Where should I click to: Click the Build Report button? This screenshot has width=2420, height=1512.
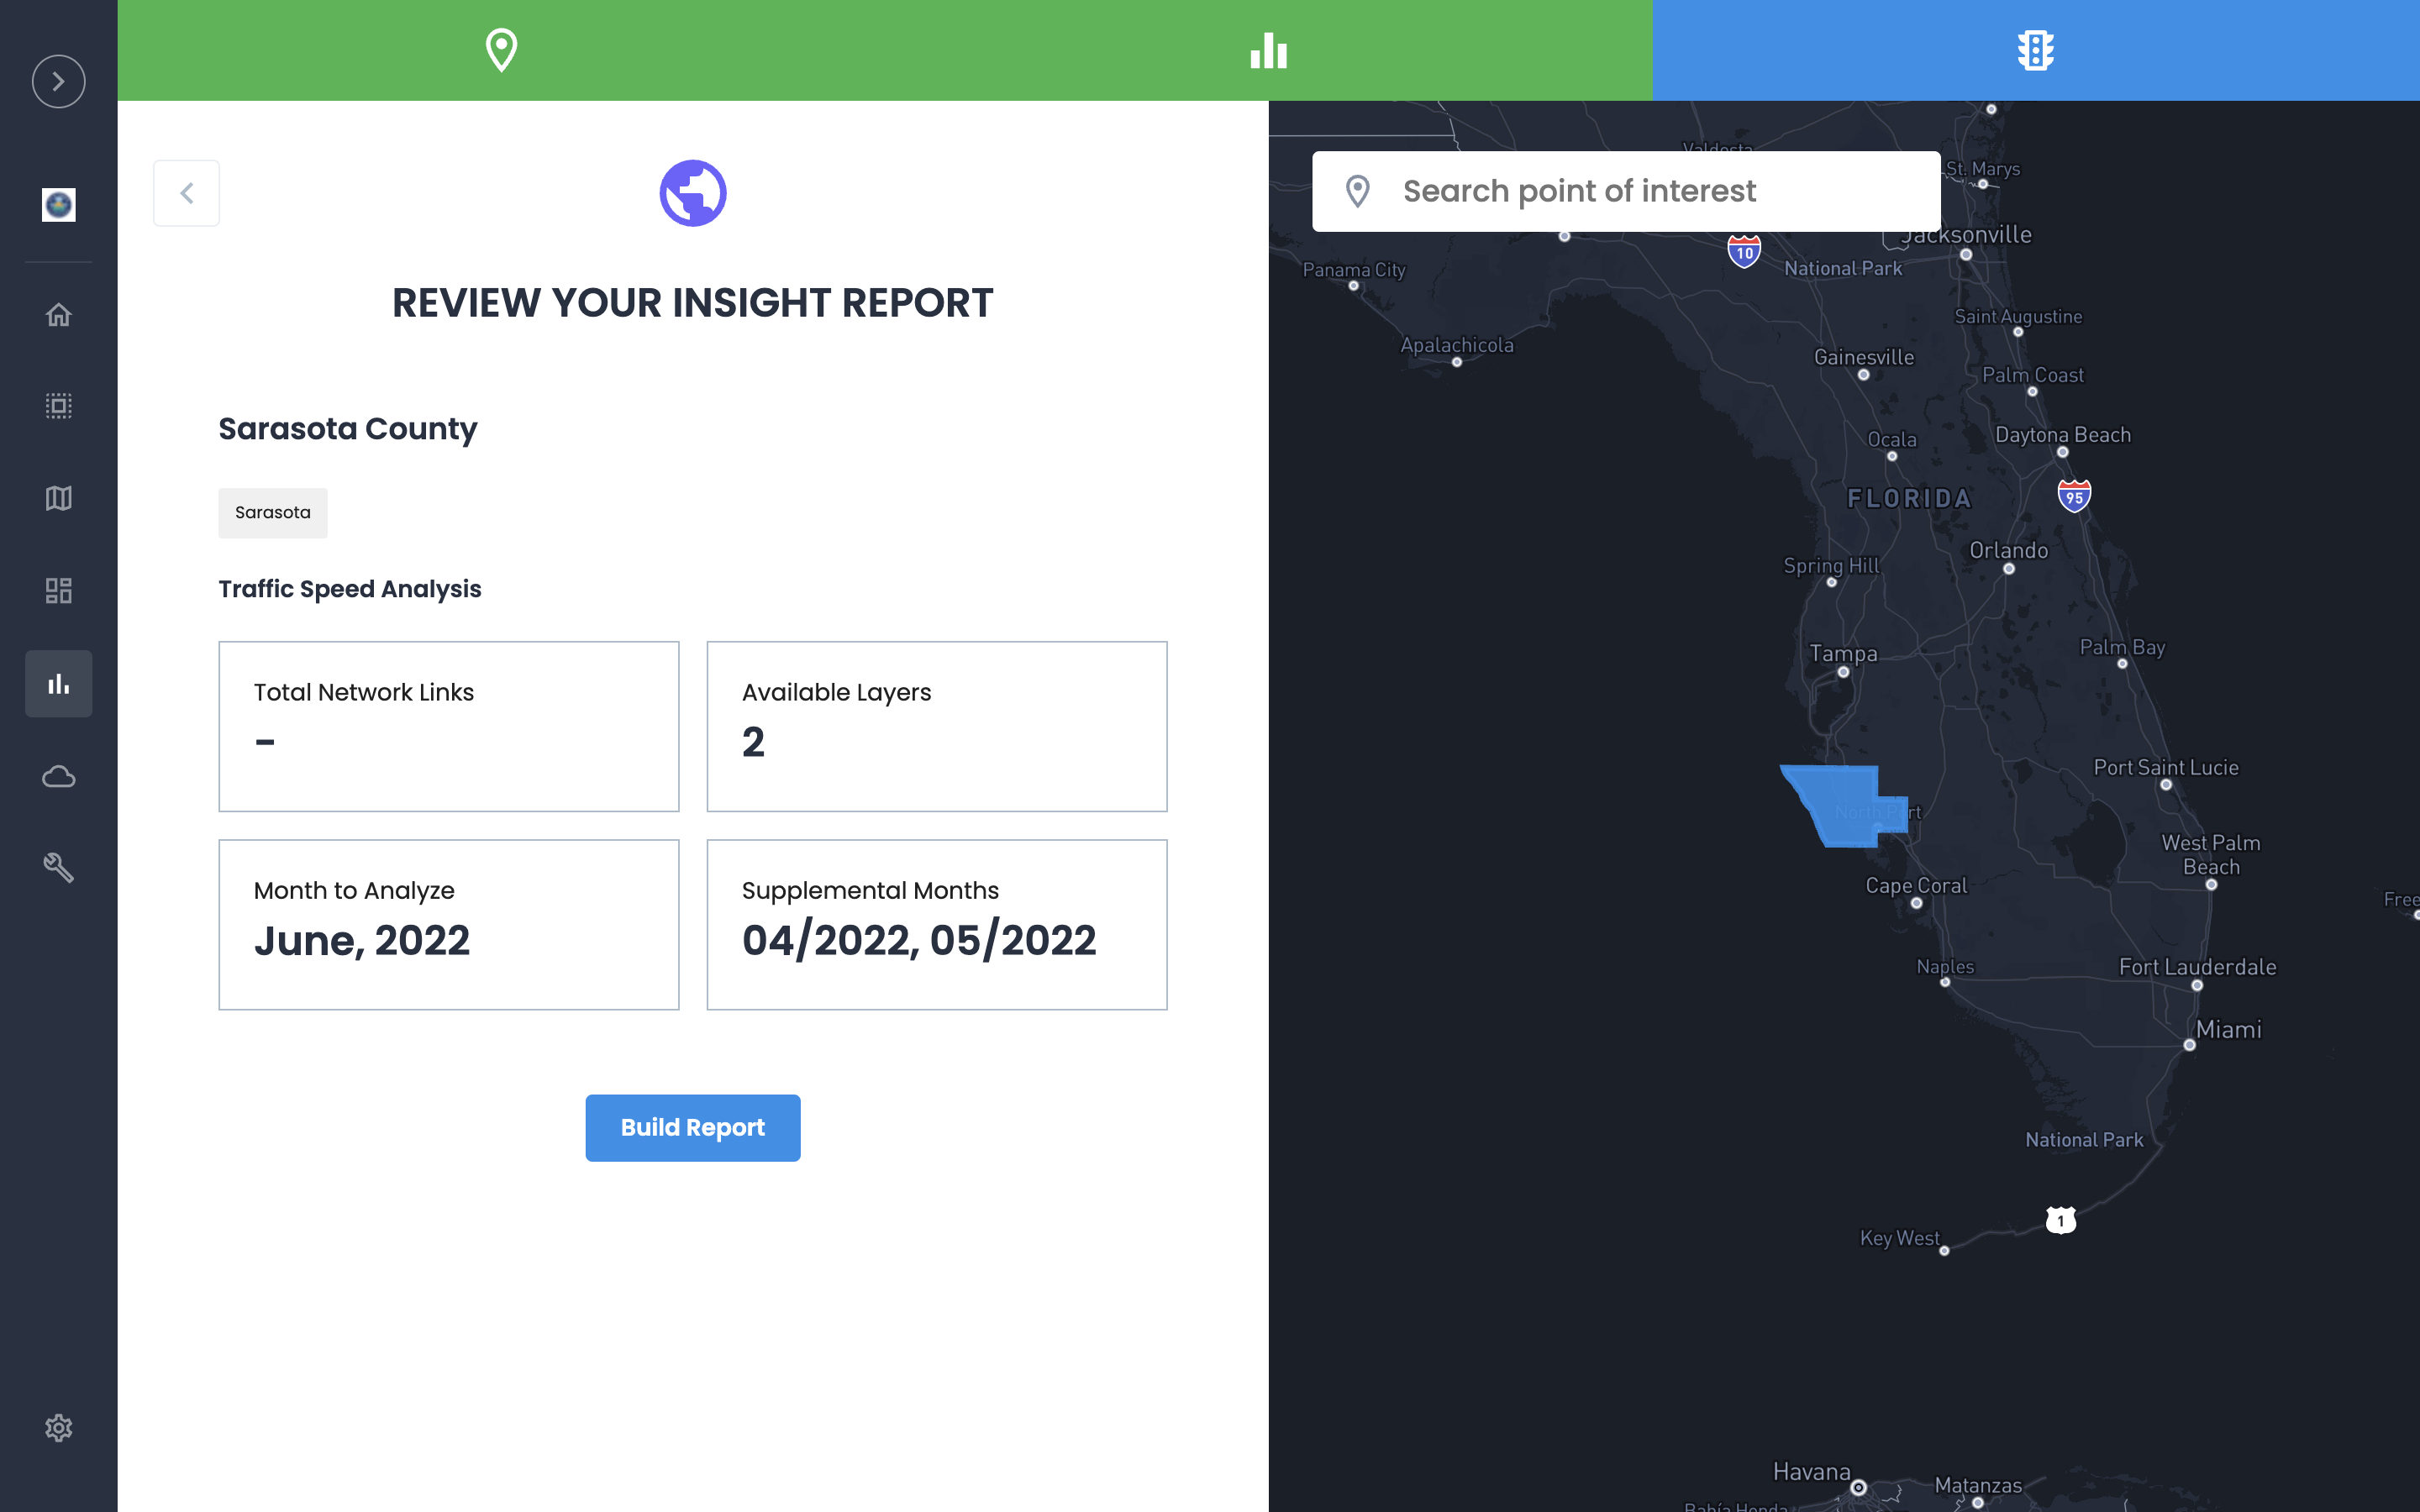click(692, 1127)
